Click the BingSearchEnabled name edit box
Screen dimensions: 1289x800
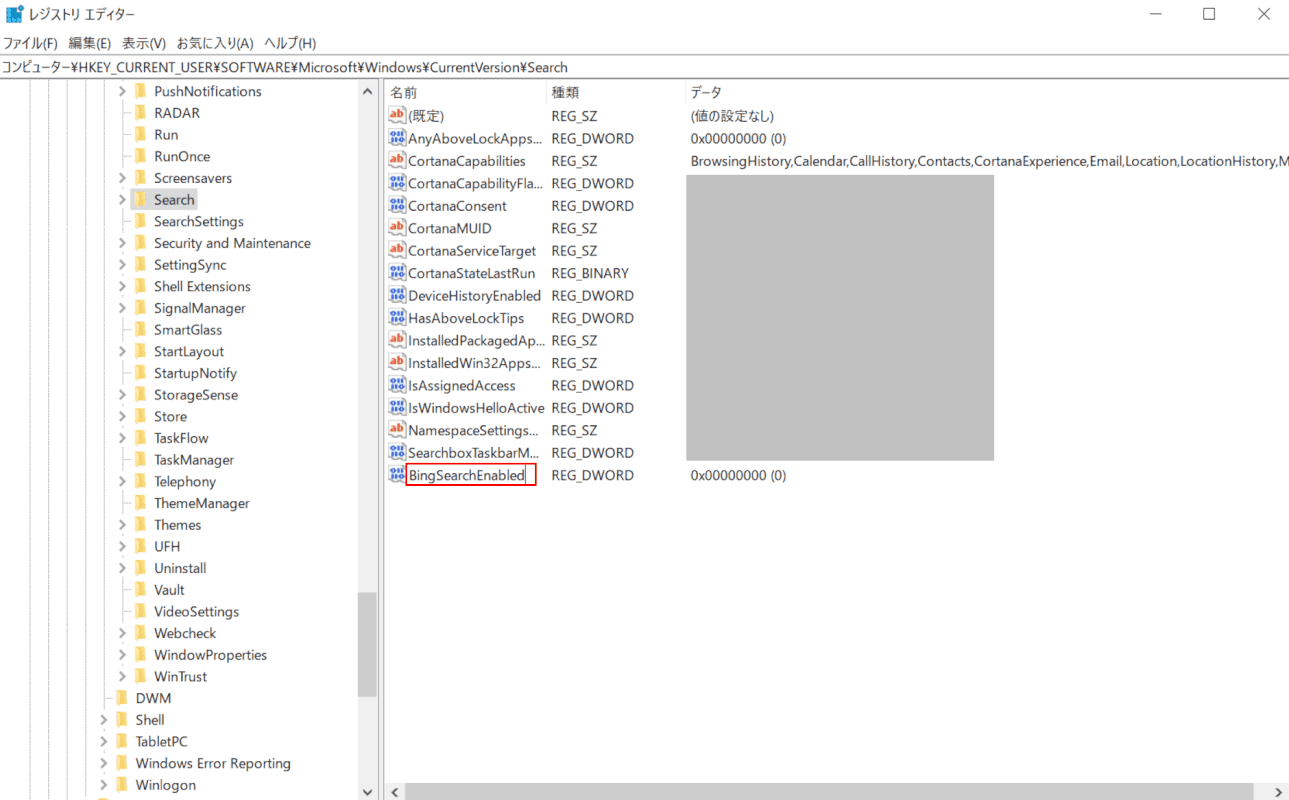pyautogui.click(x=471, y=475)
